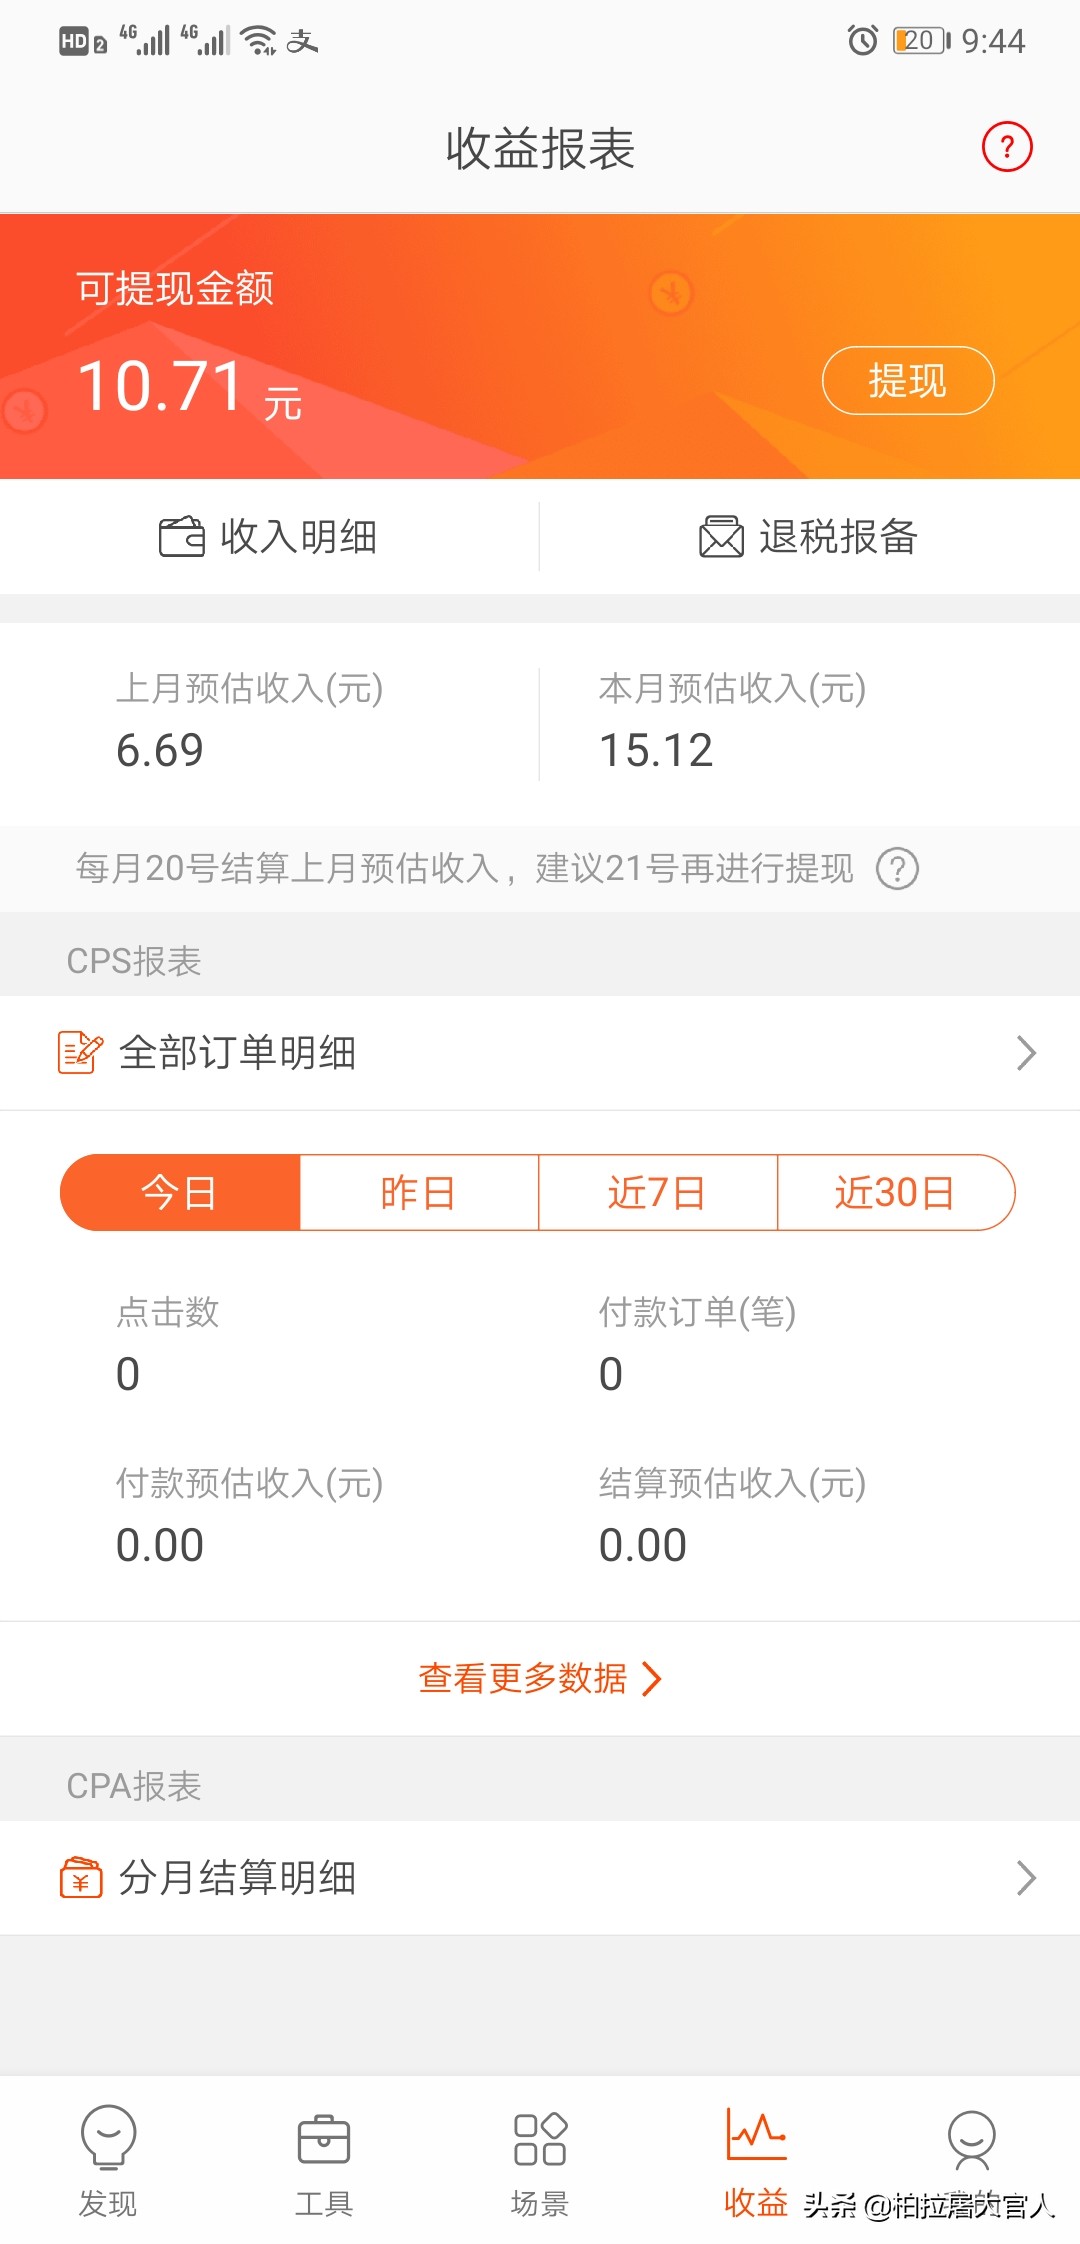Expand 全部订单明细 details via chevron

point(1026,1051)
